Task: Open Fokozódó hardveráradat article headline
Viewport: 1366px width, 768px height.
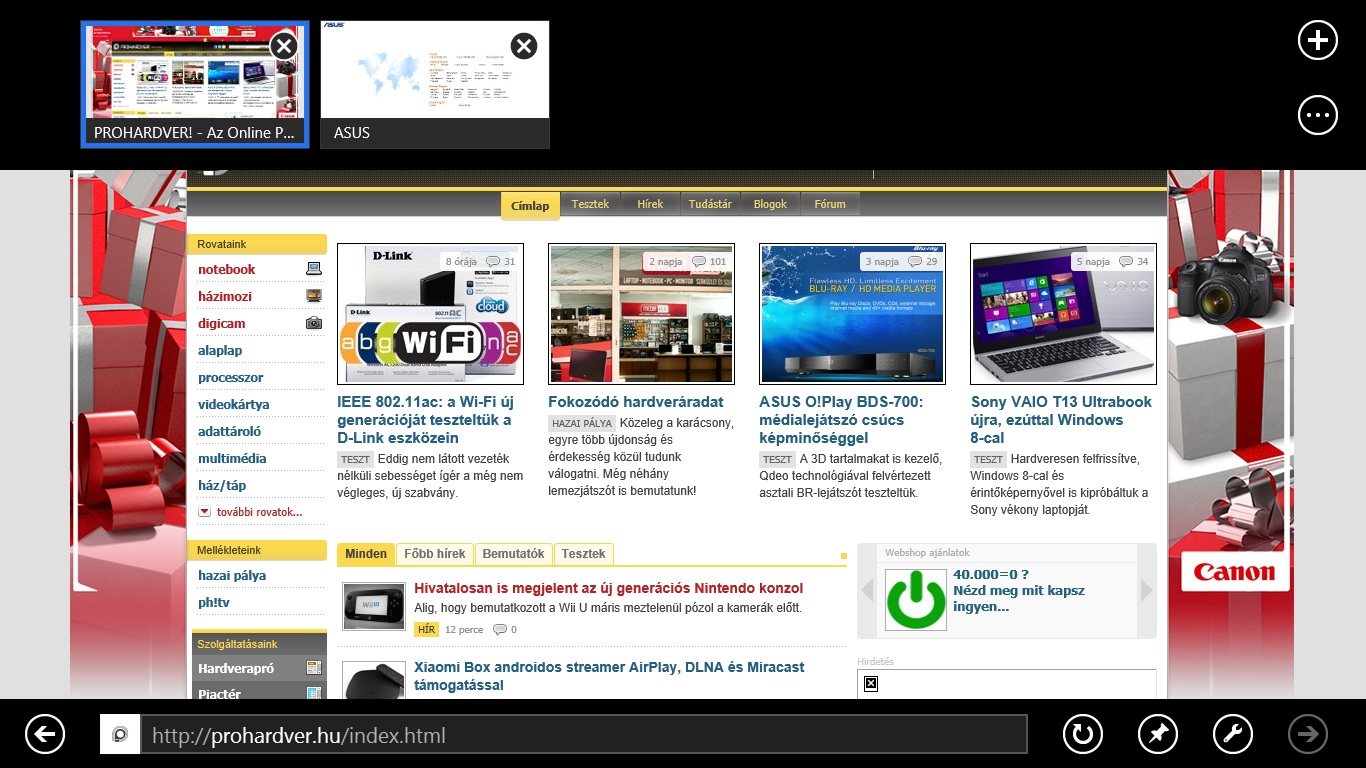Action: click(x=636, y=402)
